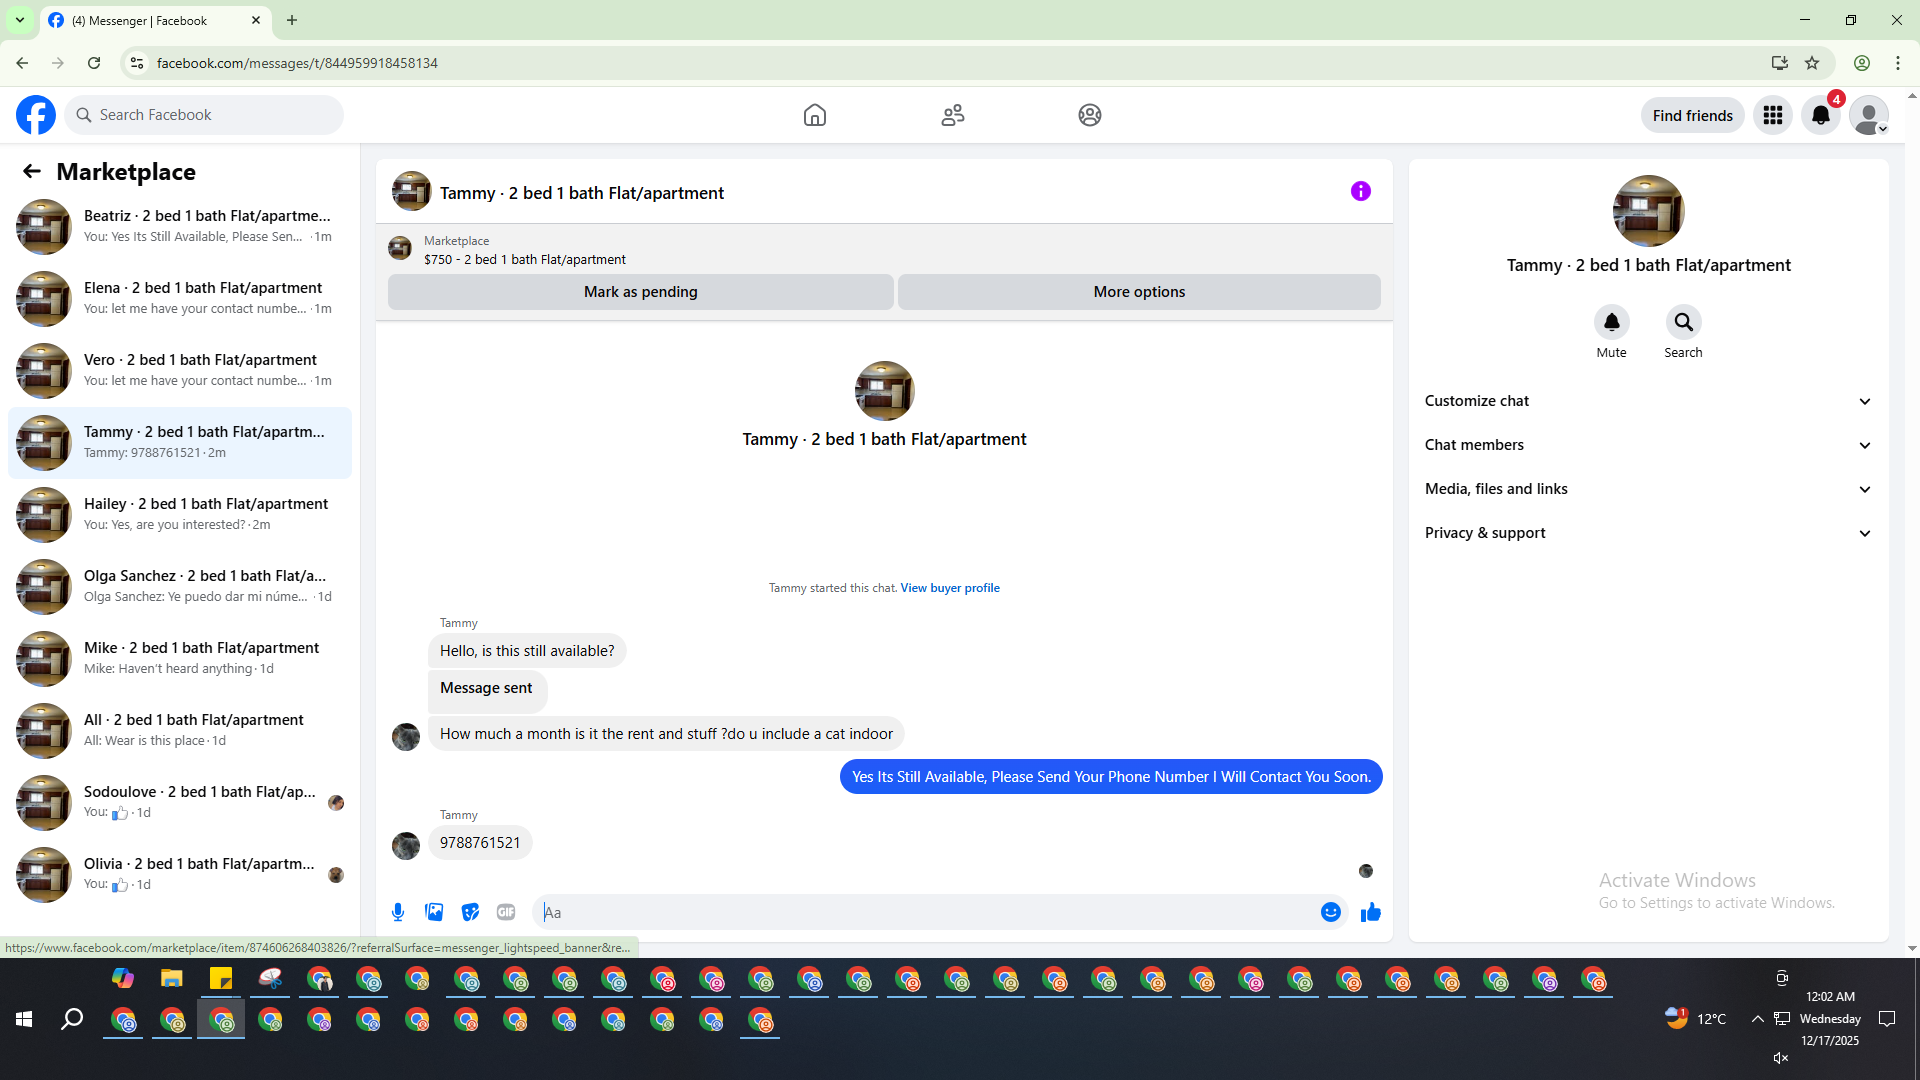Open Sticky Notes from the taskbar
Image resolution: width=1920 pixels, height=1080 pixels.
point(221,979)
